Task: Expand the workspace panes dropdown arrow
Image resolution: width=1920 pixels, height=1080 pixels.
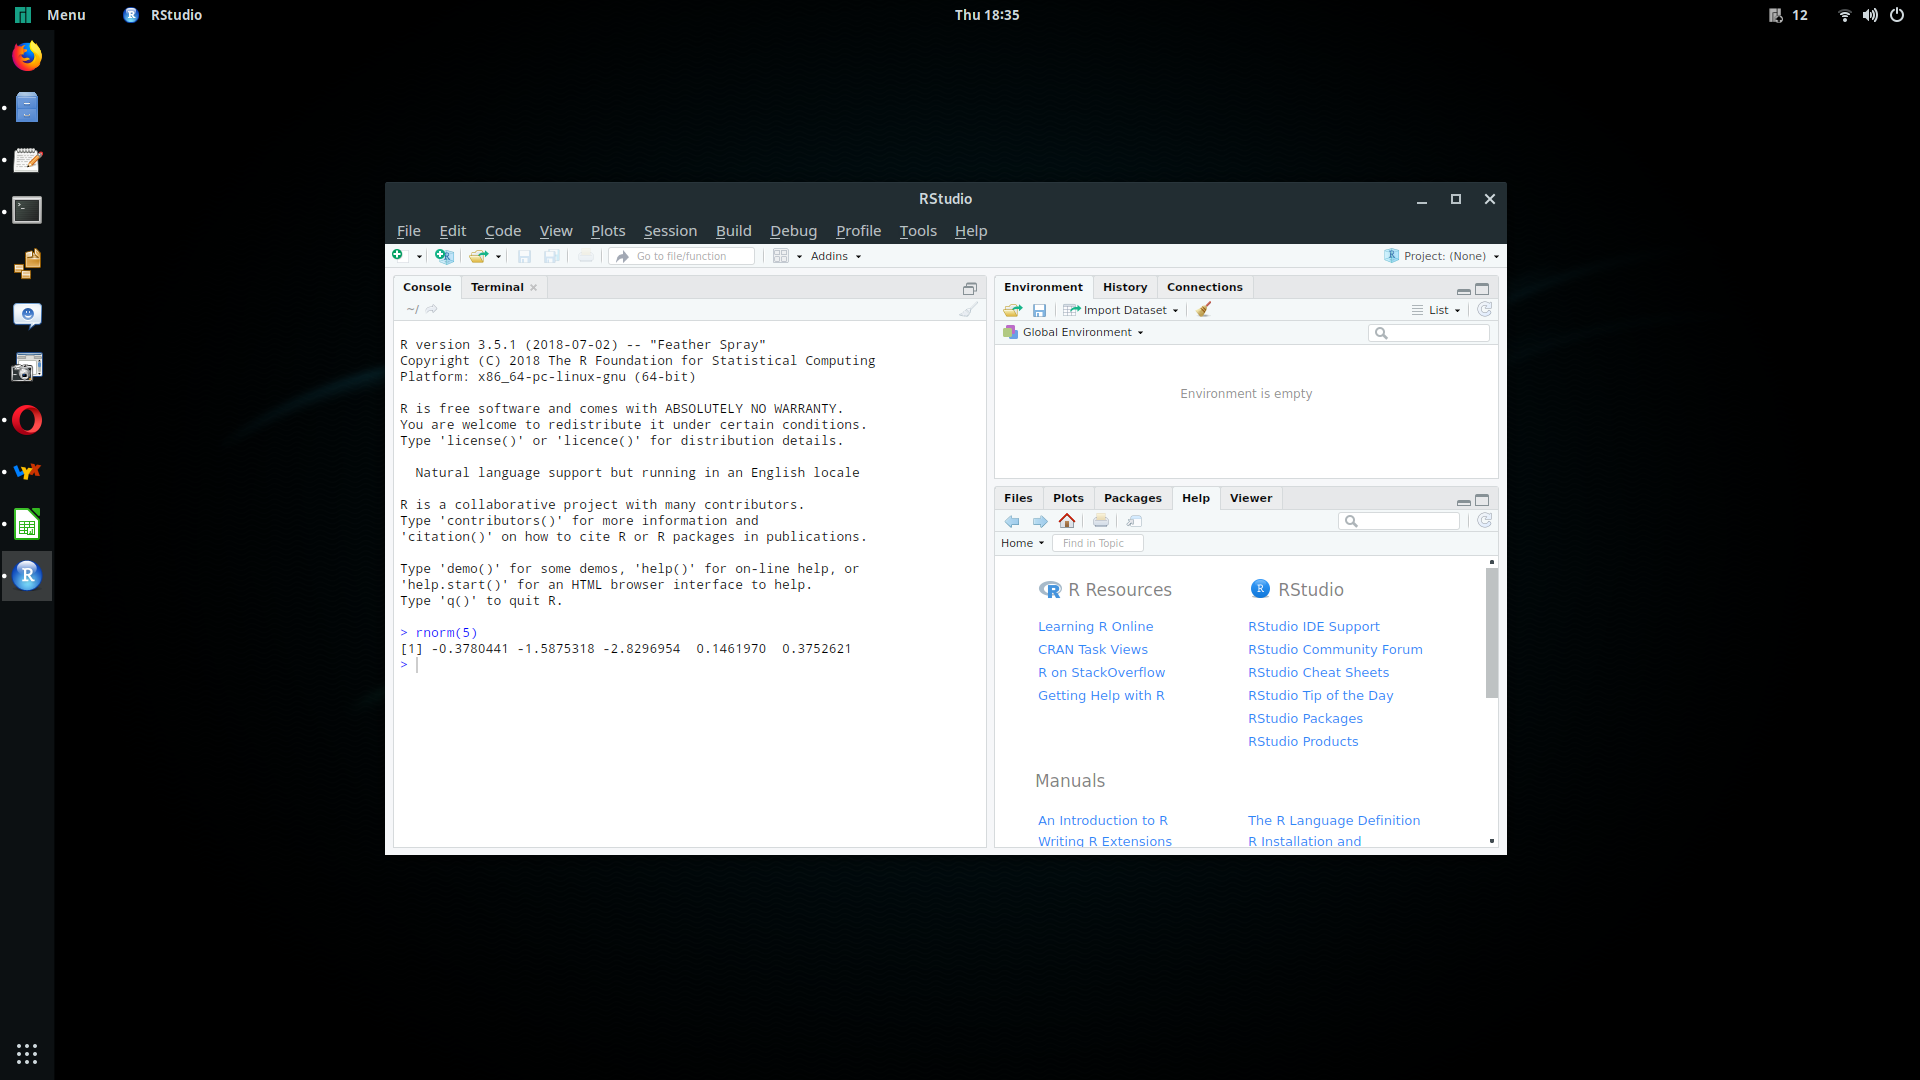Action: click(x=799, y=257)
